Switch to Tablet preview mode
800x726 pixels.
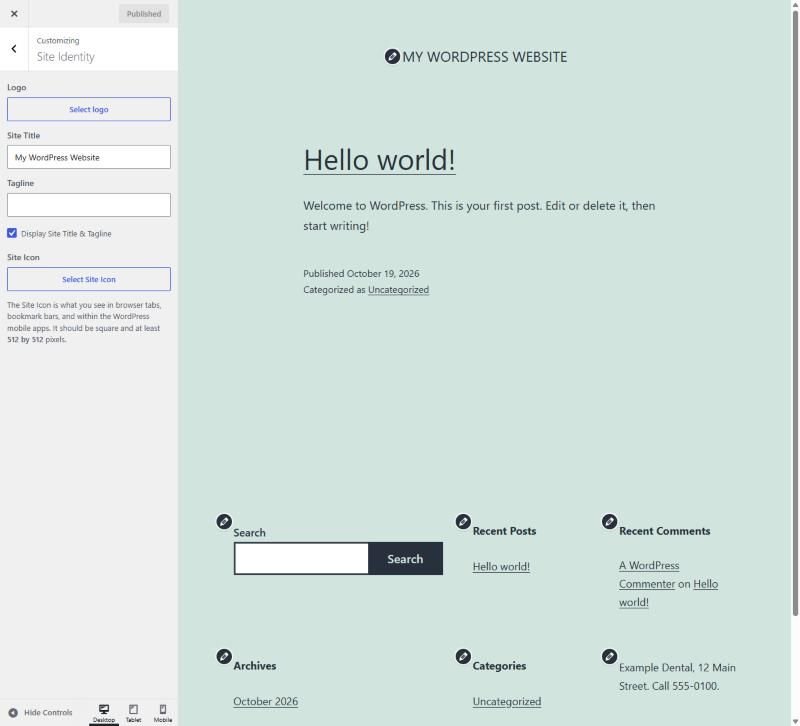point(133,713)
